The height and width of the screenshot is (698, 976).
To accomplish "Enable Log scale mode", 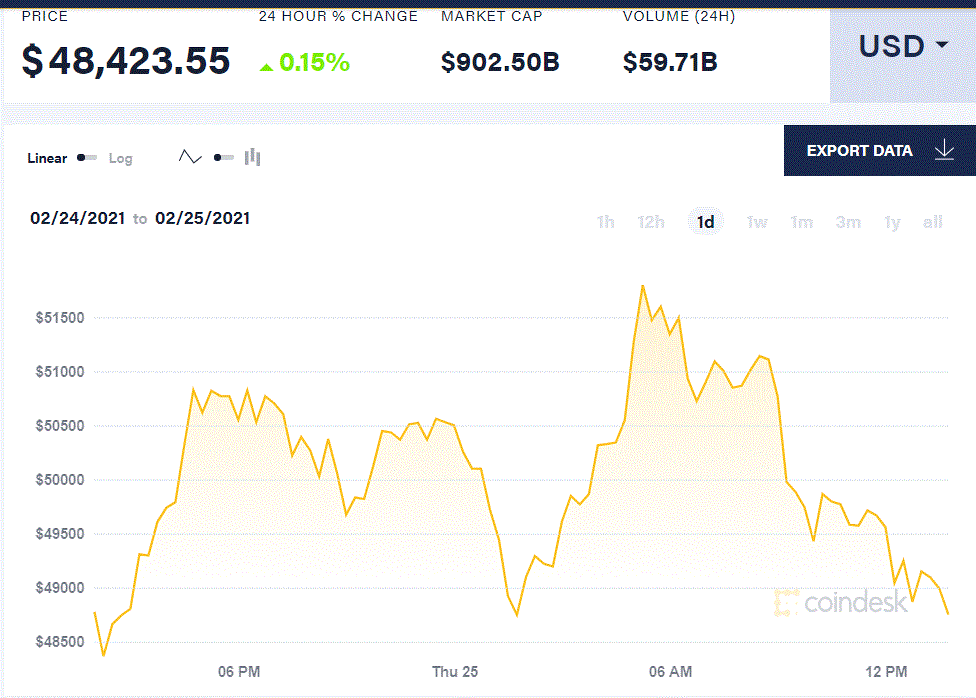I will (120, 158).
